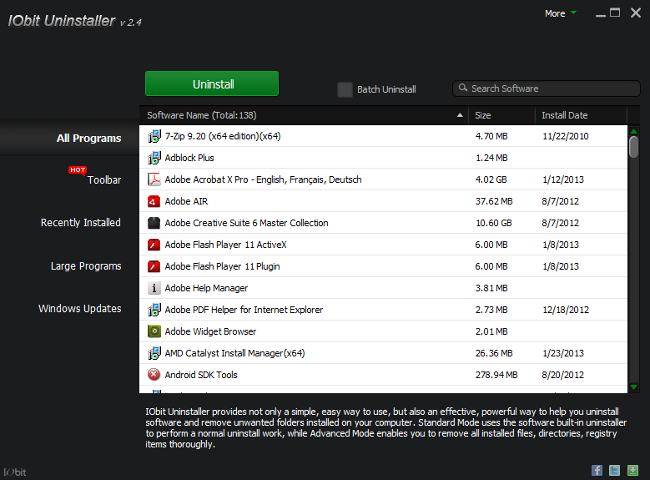
Task: Open the More dropdown menu
Action: point(560,14)
